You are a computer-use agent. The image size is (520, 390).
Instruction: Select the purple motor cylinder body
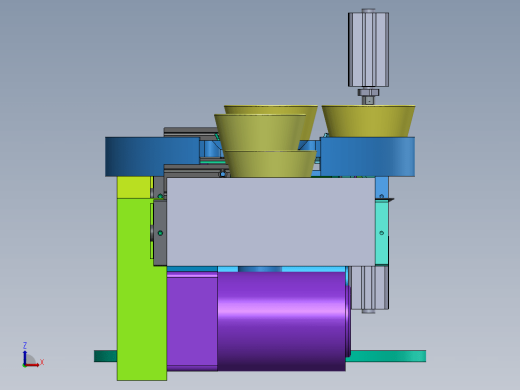(282, 321)
